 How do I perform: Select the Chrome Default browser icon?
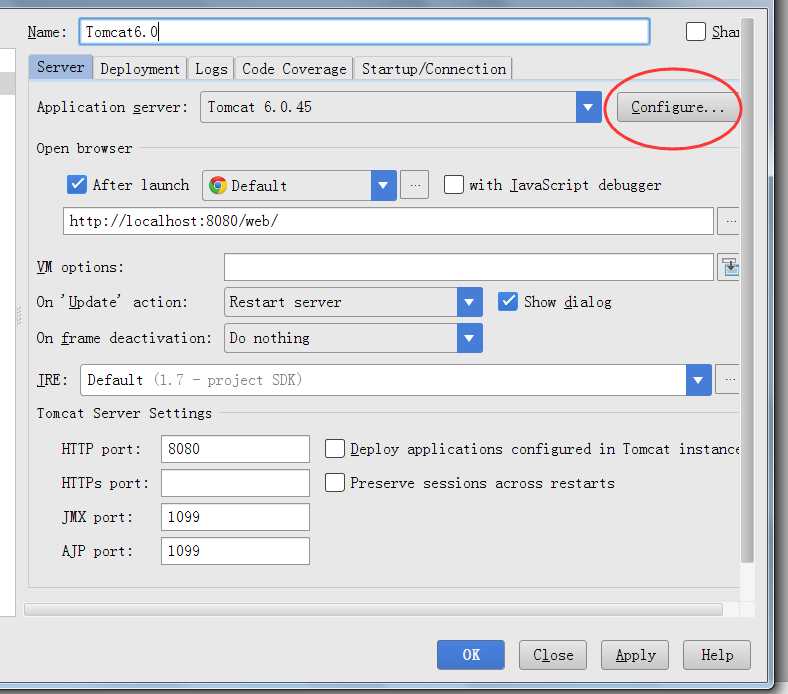(x=218, y=185)
